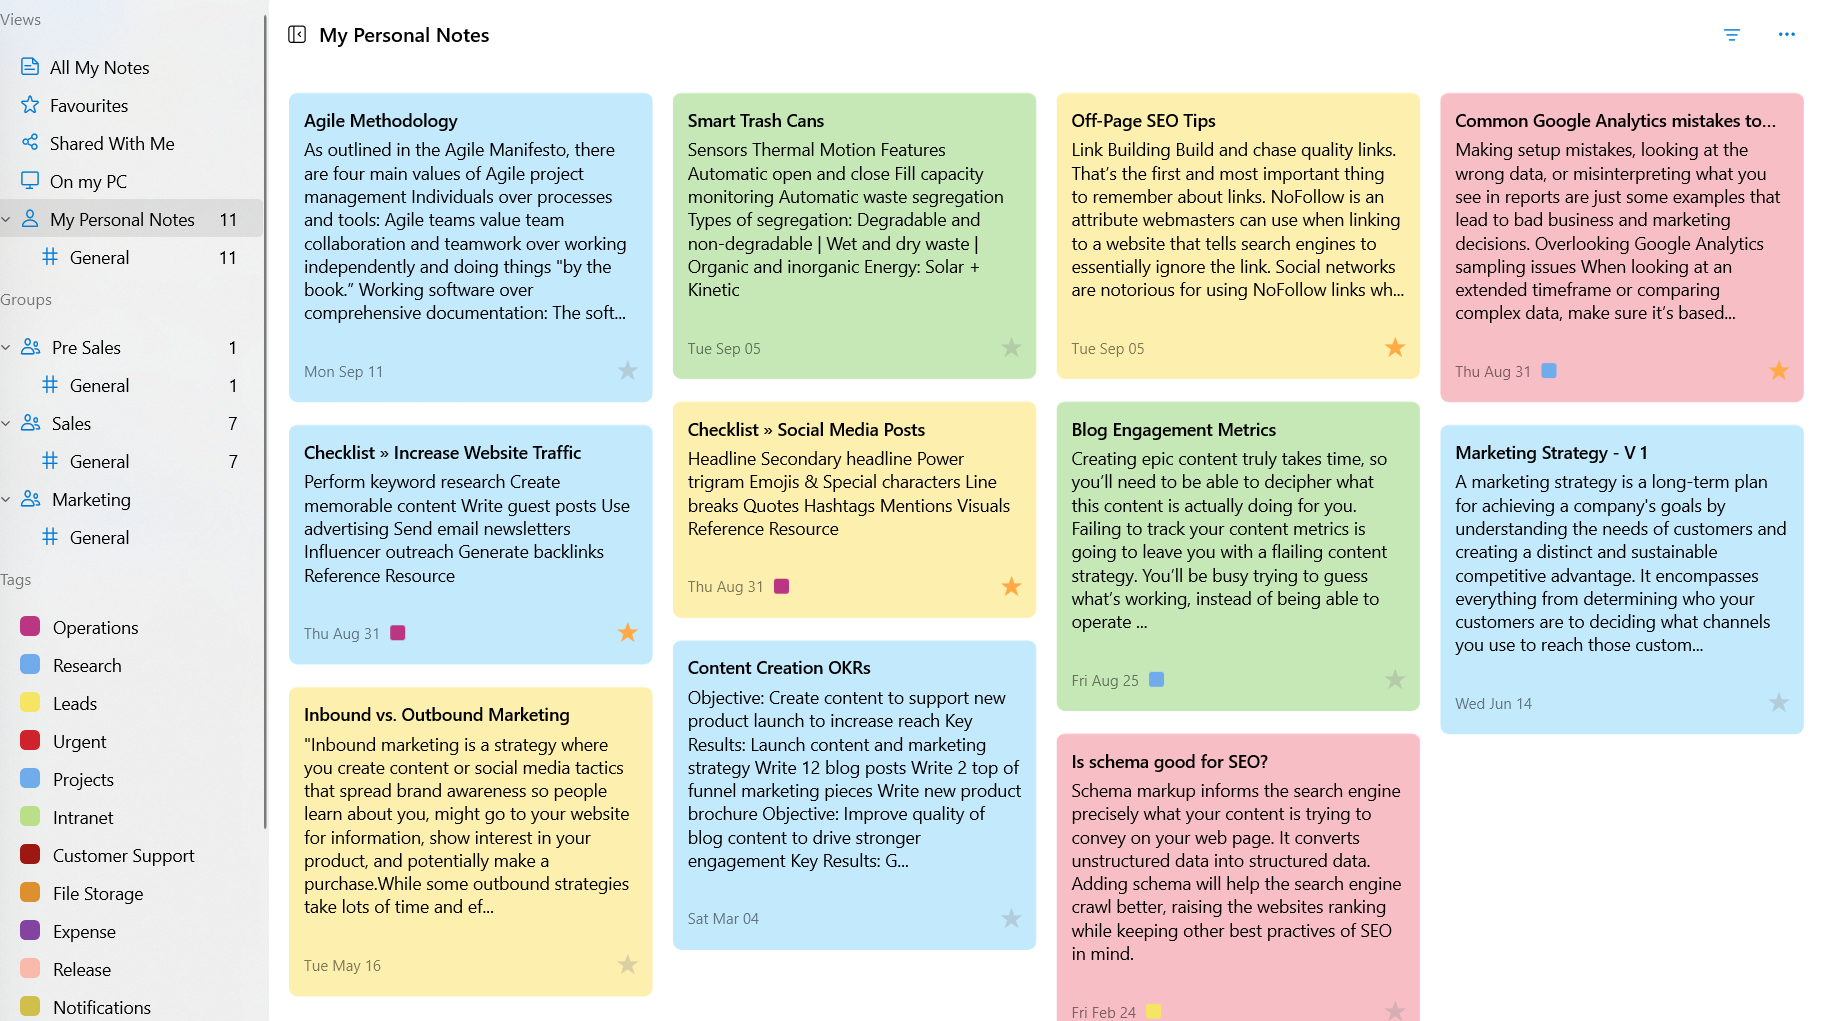Collapse the Marketing group
The width and height of the screenshot is (1822, 1021).
(6, 499)
